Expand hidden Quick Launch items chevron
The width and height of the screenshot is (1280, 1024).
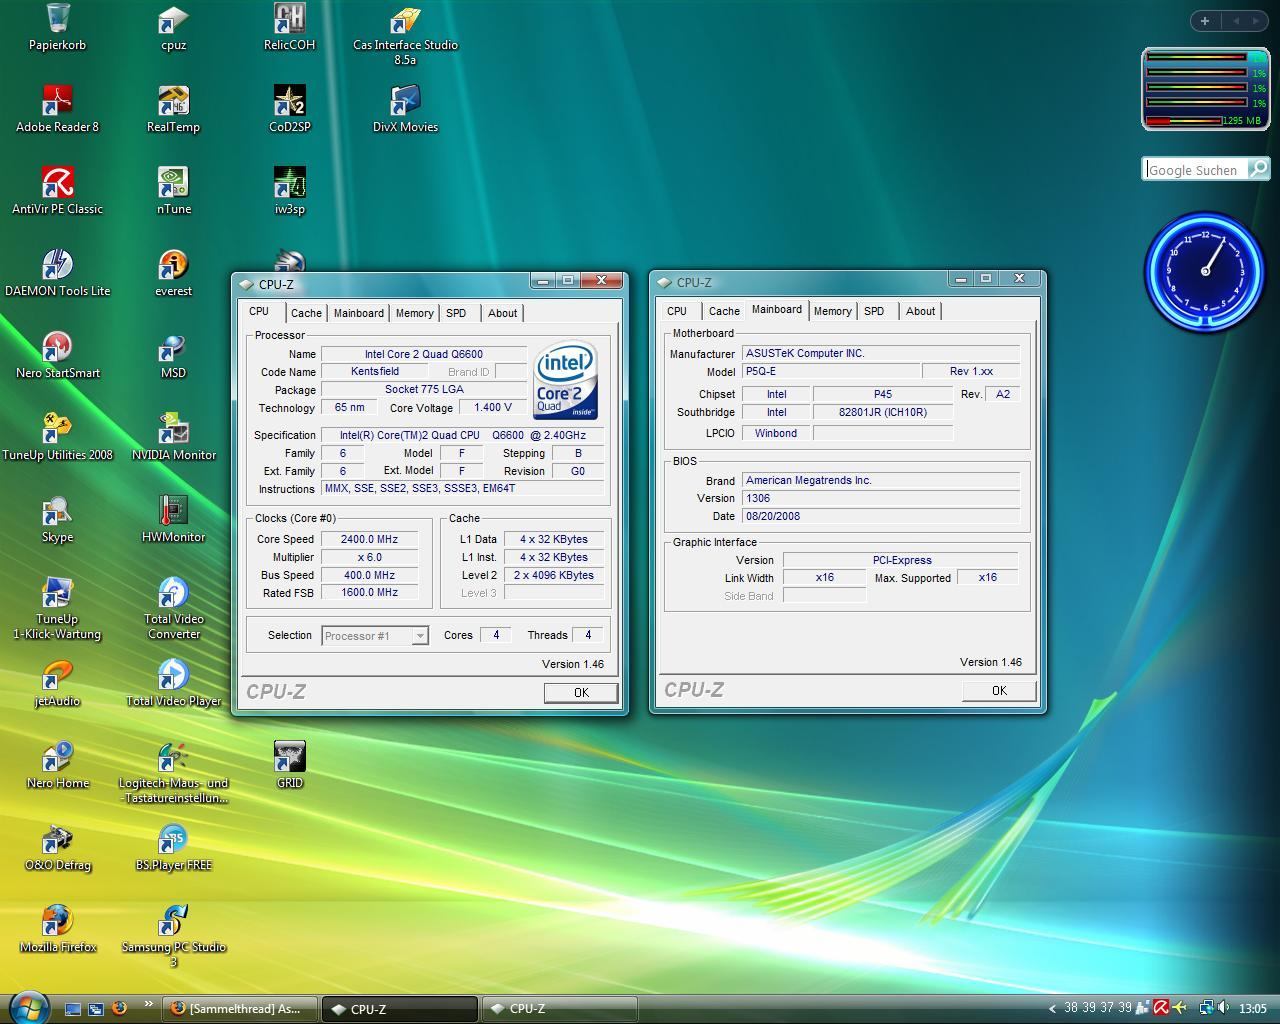tap(149, 1004)
